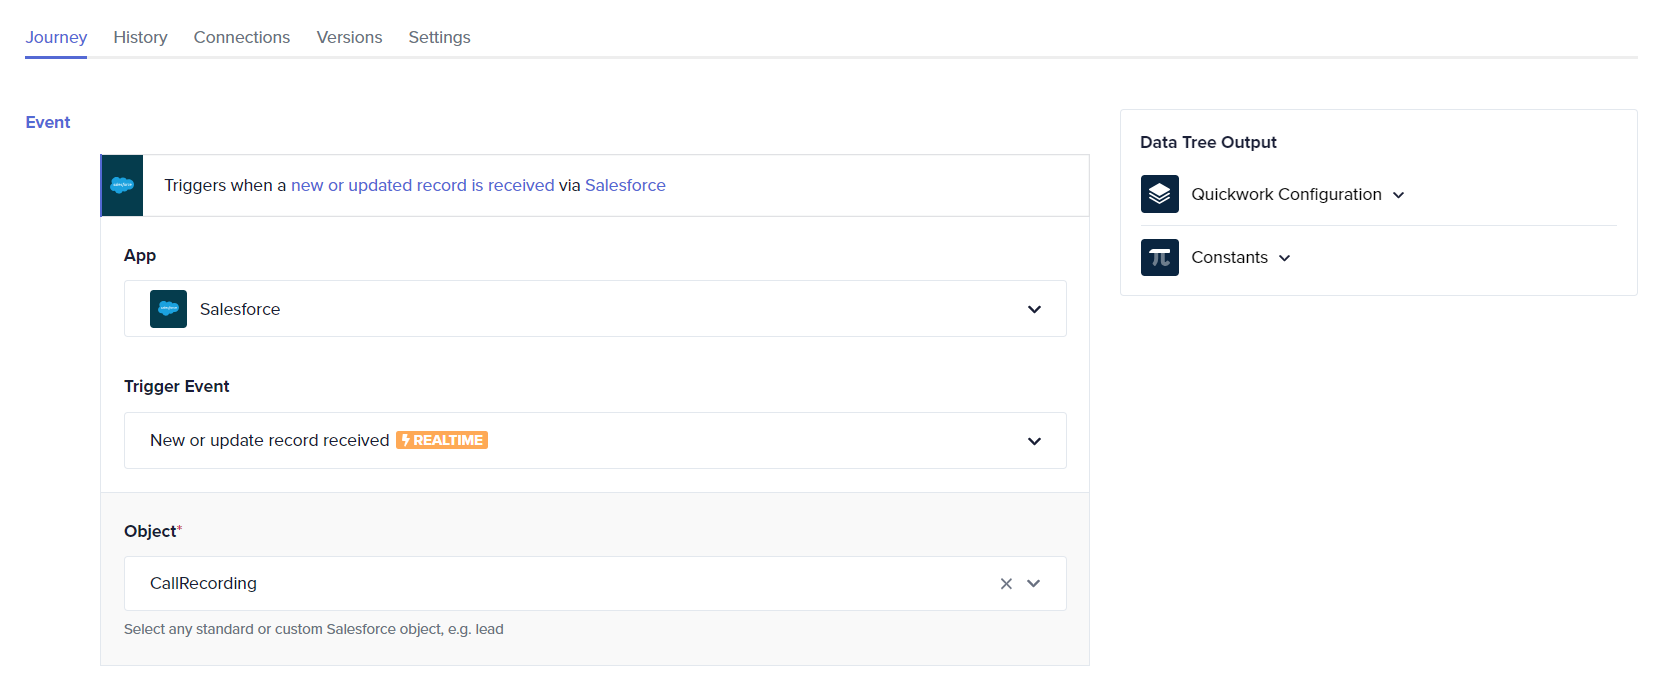Click the Quickwork Configuration layers icon
The height and width of the screenshot is (685, 1659).
pos(1159,194)
